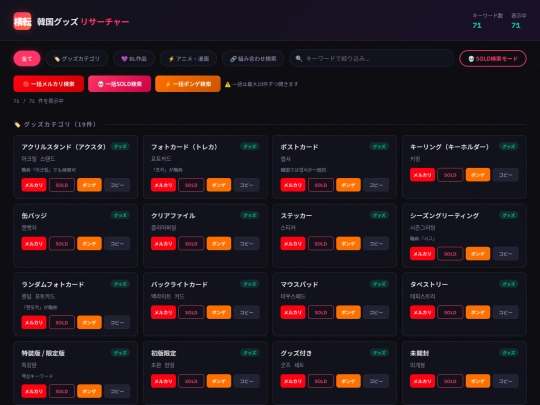This screenshot has height=405, width=540.
Task: Click ボンゲ on 缶バッジ card
Action: point(90,243)
